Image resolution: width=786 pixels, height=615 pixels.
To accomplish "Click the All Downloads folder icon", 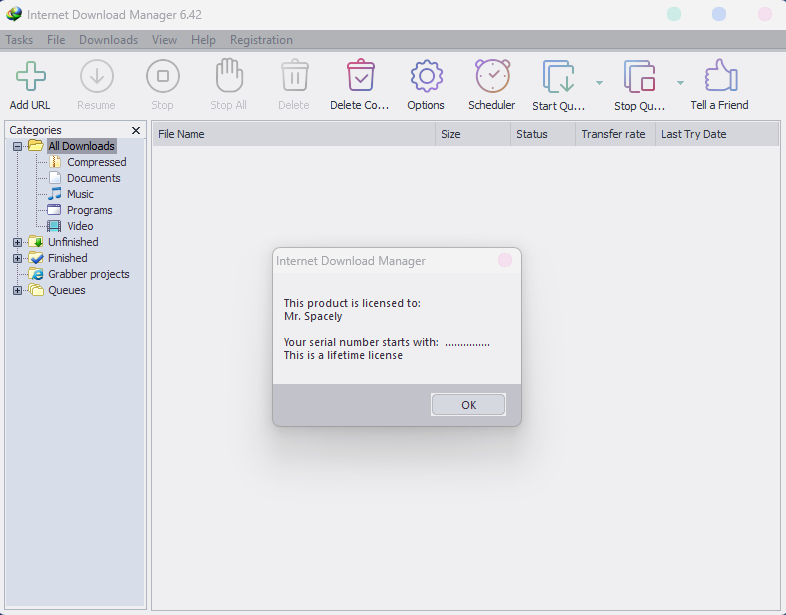I will [36, 146].
